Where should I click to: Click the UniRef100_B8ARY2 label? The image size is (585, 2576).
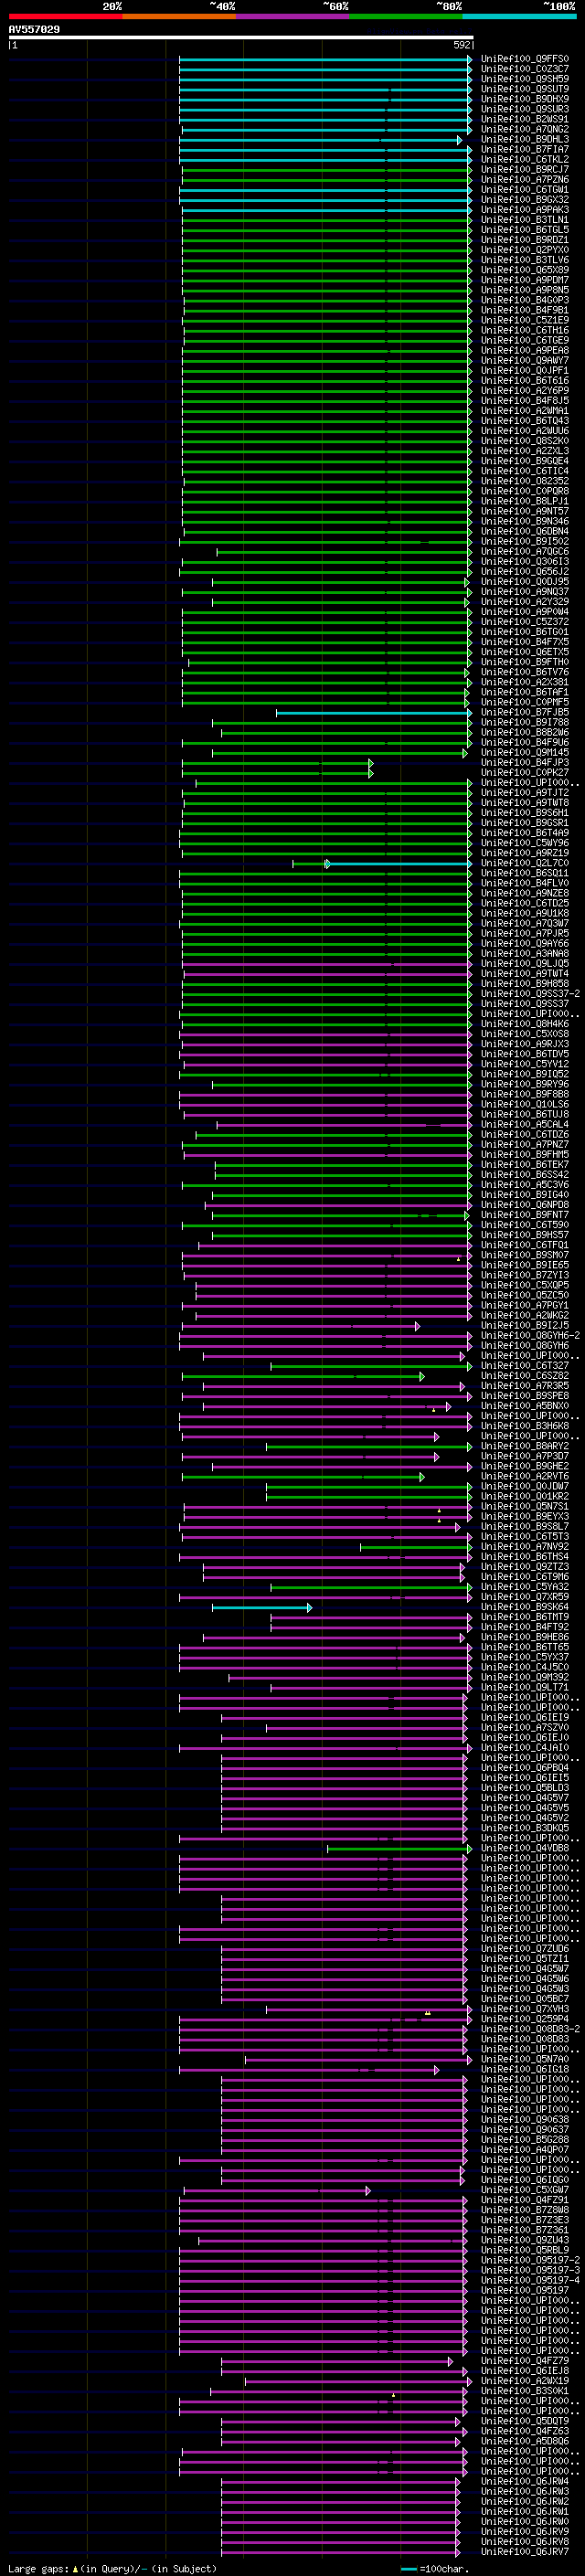pyautogui.click(x=525, y=1447)
